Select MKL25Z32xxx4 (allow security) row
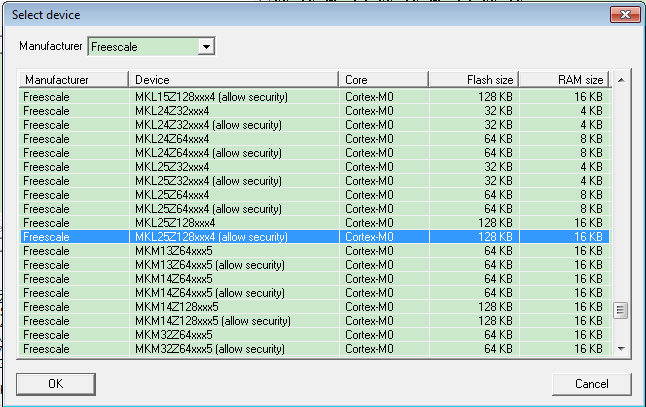The height and width of the screenshot is (407, 646). click(315, 181)
